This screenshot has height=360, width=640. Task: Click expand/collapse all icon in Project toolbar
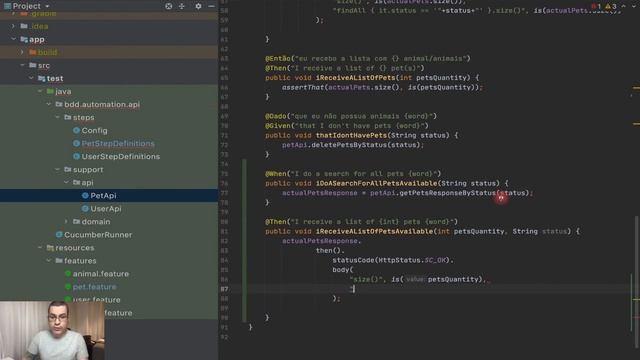(182, 6)
